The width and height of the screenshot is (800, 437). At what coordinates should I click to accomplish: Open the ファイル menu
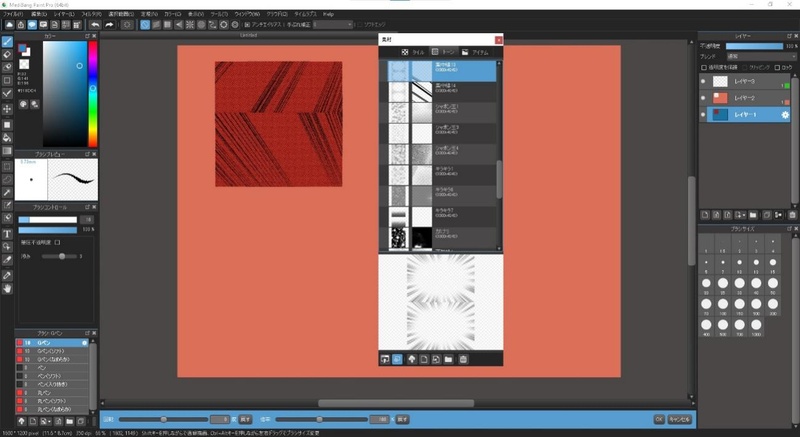pos(13,14)
